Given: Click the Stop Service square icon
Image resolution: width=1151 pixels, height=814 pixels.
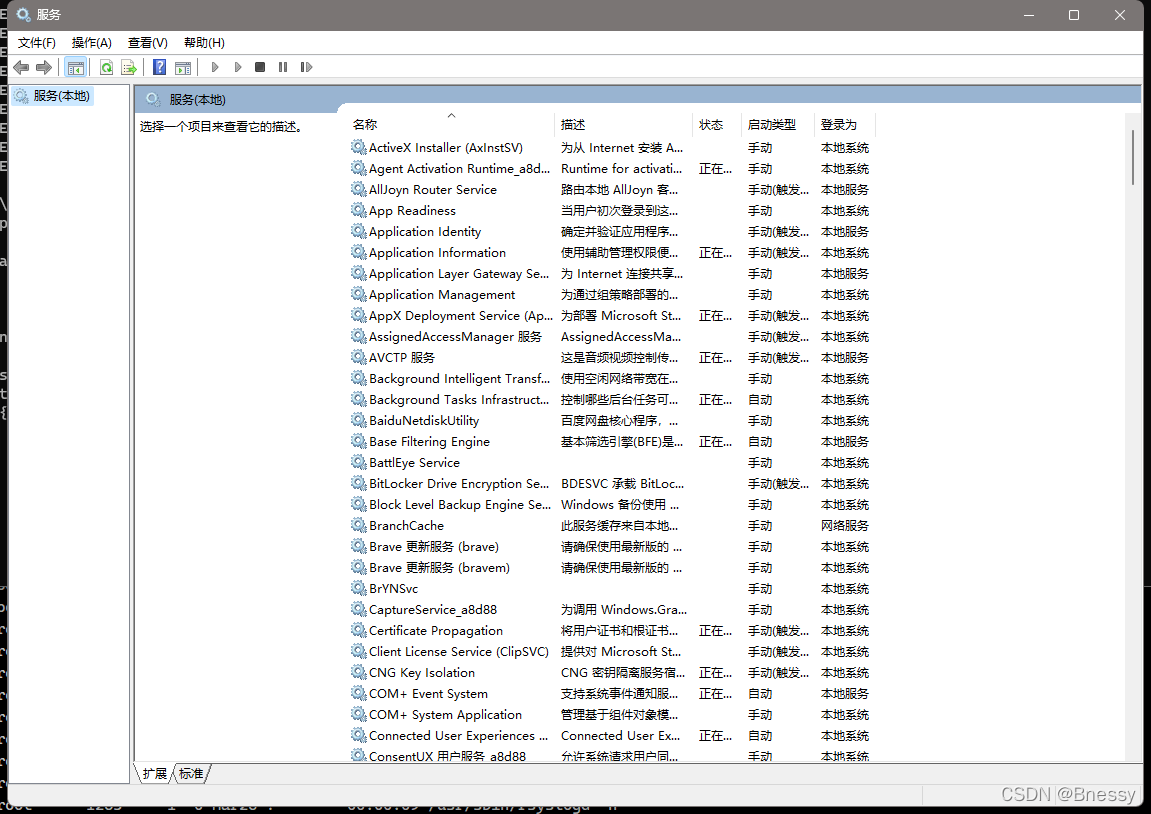Looking at the screenshot, I should (x=260, y=68).
